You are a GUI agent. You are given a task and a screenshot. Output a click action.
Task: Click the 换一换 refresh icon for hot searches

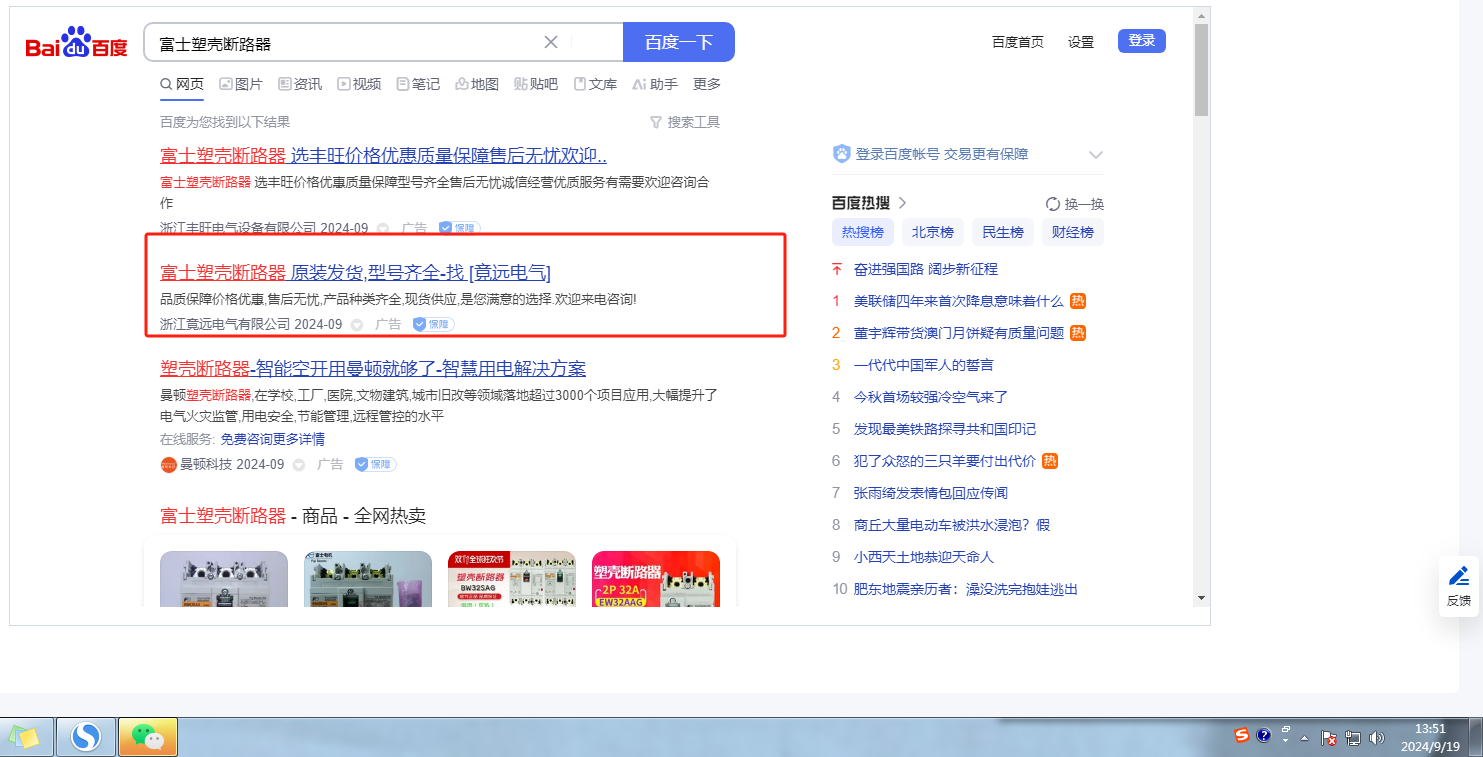tap(1052, 204)
